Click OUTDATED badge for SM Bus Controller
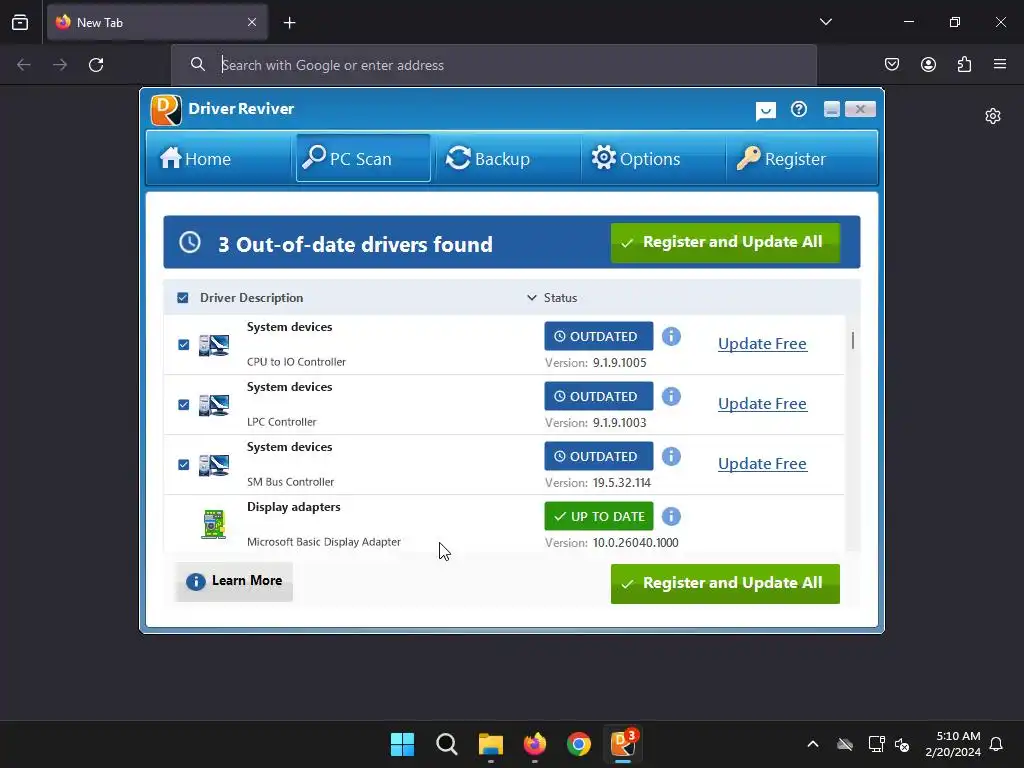Screen dimensions: 1024x768 coord(599,456)
